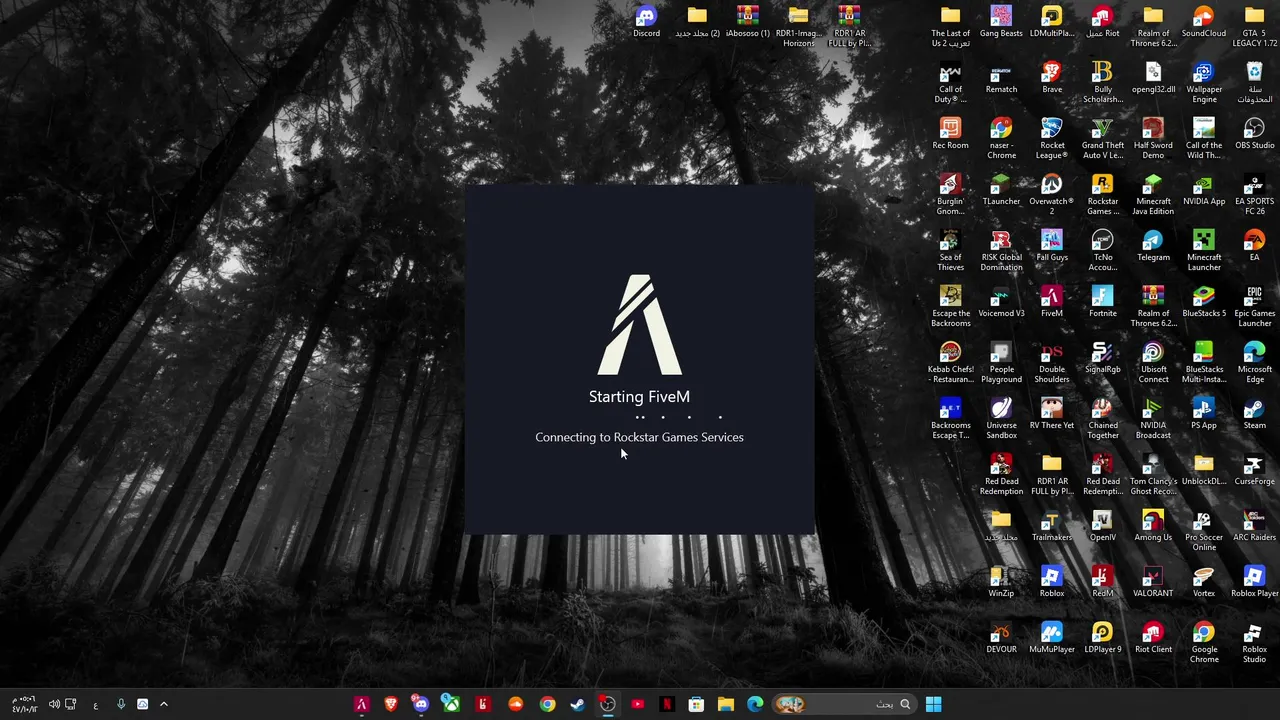The width and height of the screenshot is (1280, 720).
Task: Open The Last of Us 2 folder
Action: click(x=950, y=26)
